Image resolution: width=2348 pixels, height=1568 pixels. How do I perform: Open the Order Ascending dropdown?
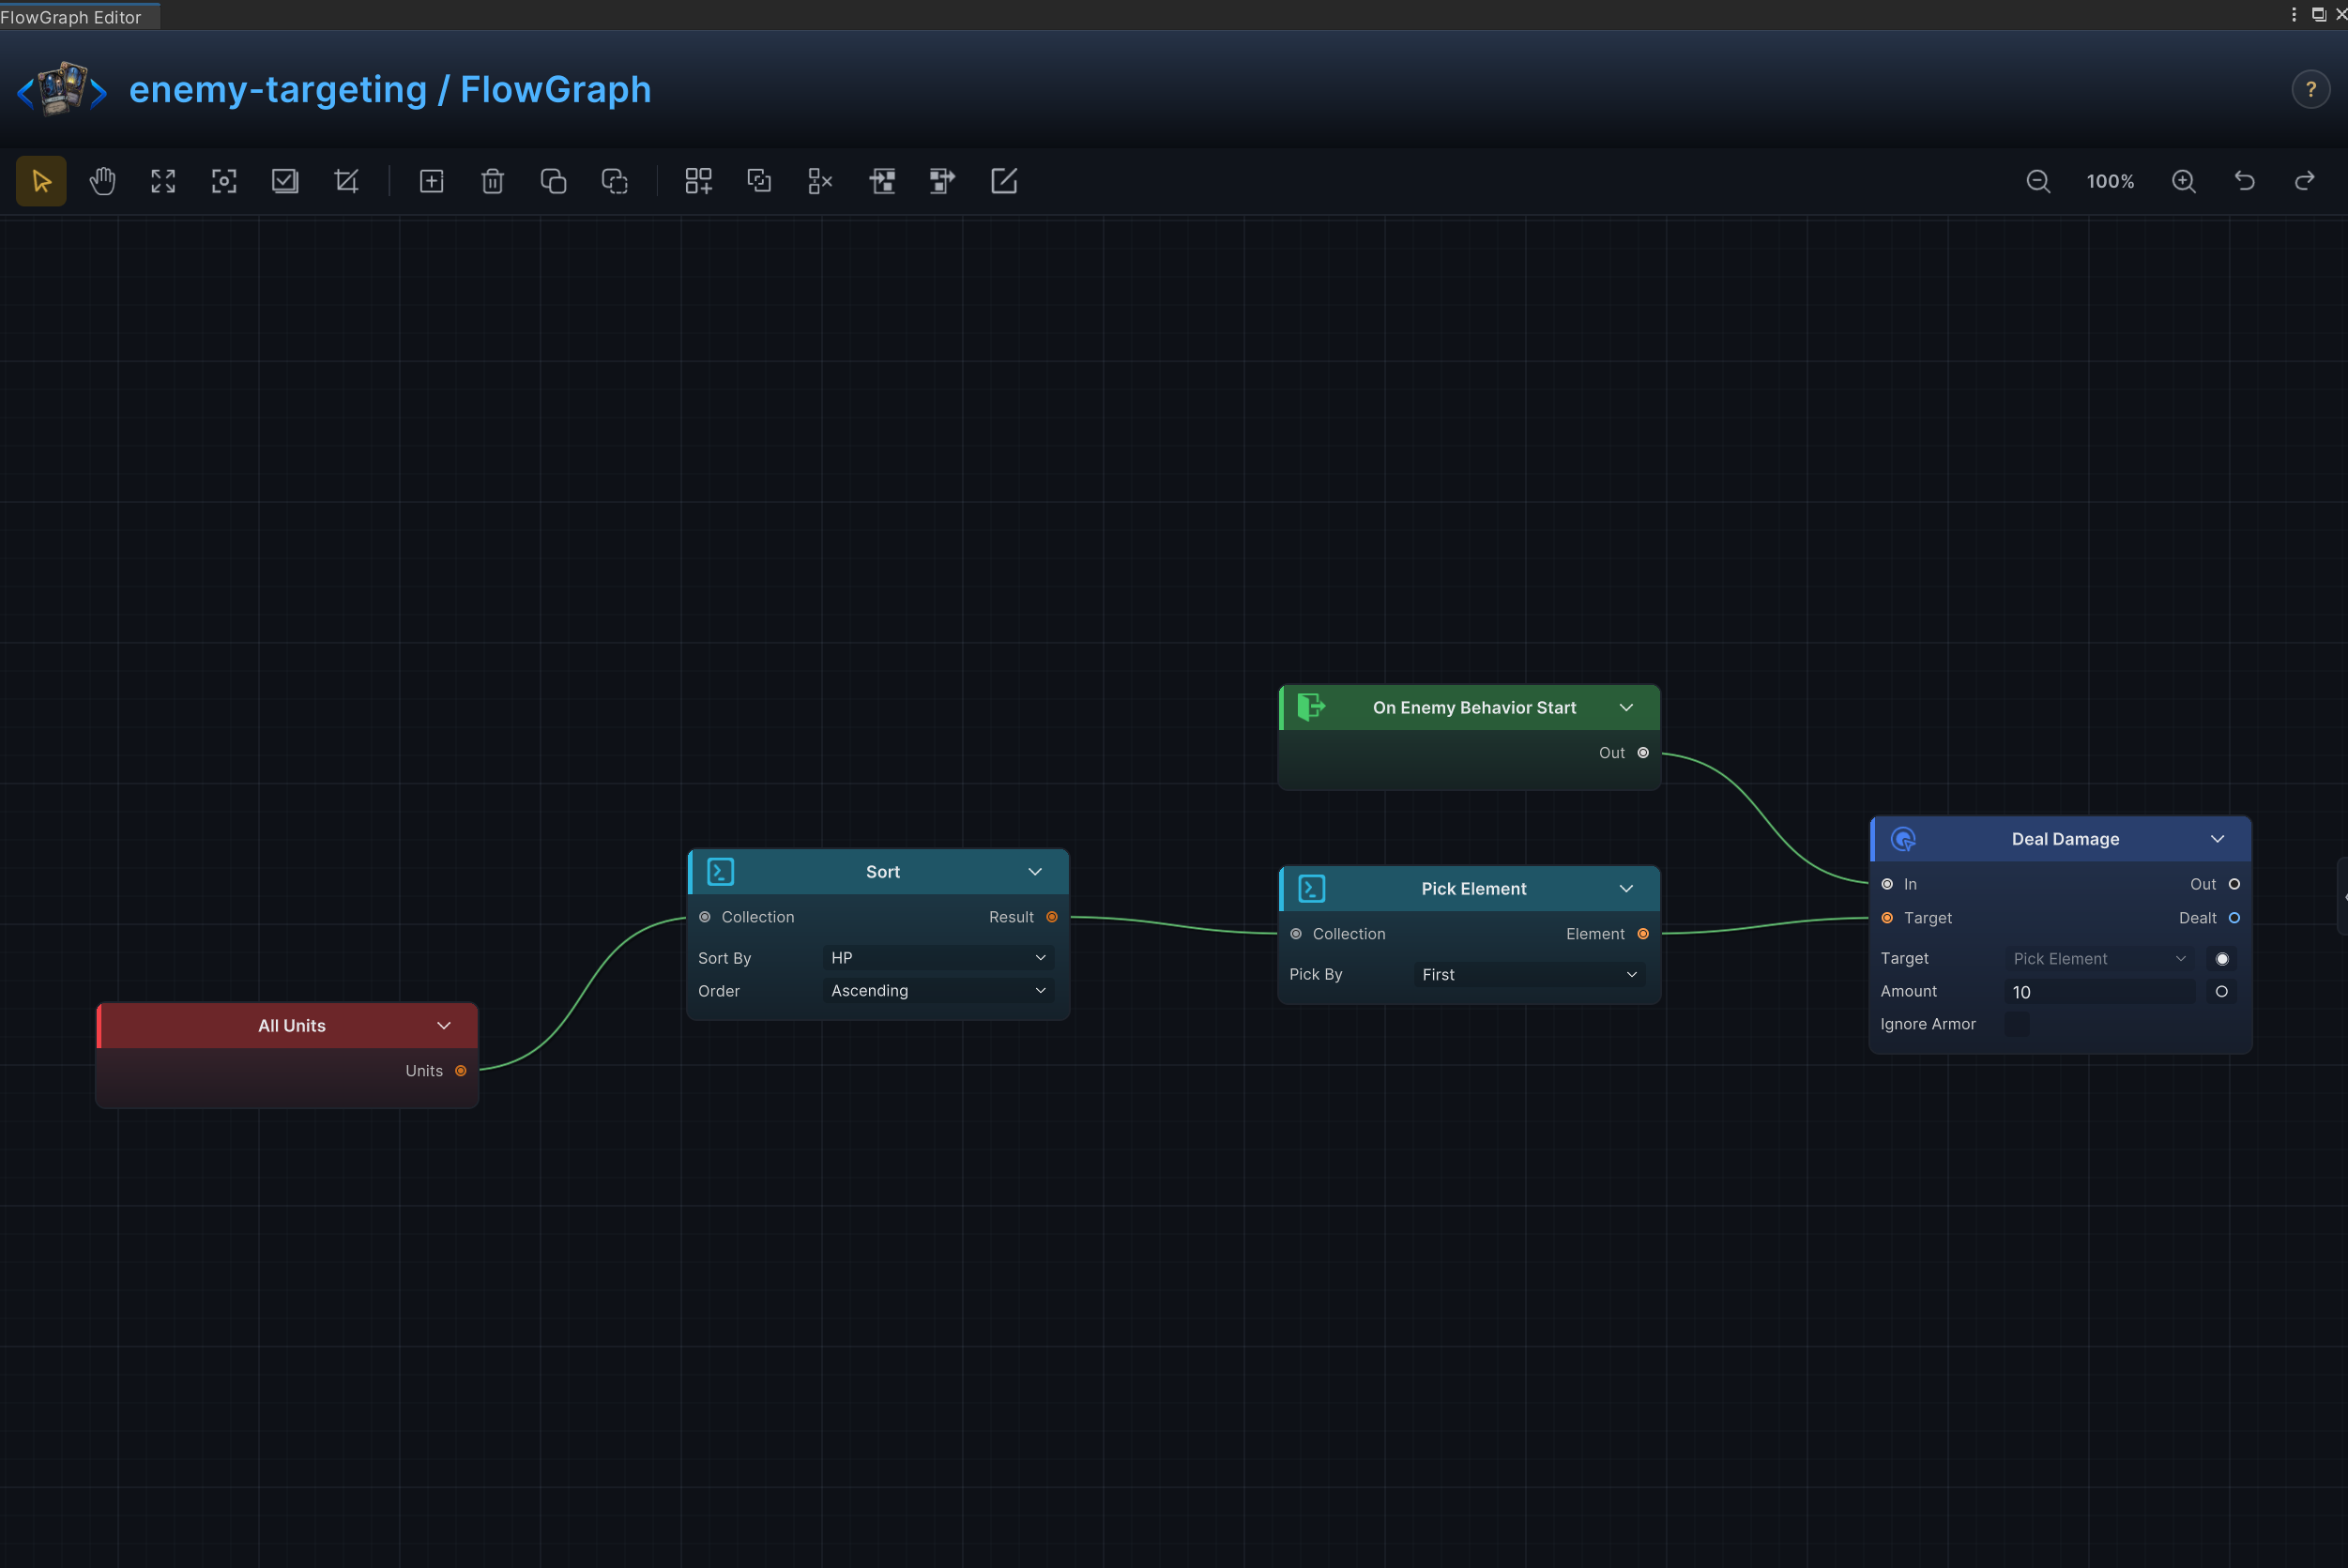coord(938,991)
